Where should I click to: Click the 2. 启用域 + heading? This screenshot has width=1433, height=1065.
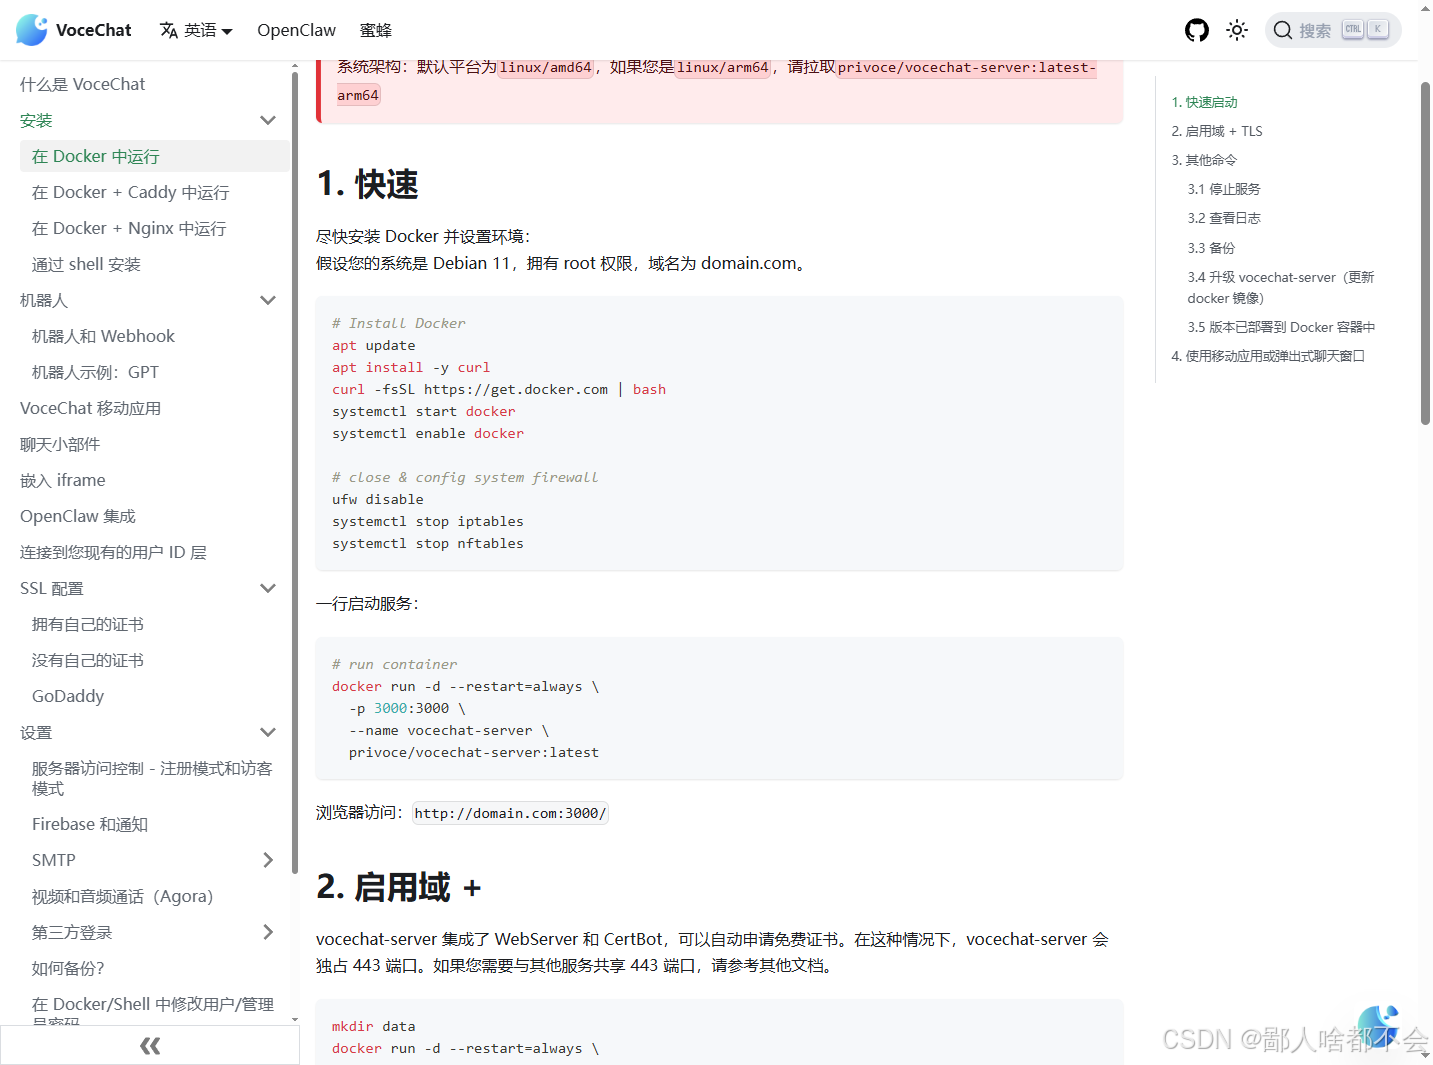tap(399, 887)
